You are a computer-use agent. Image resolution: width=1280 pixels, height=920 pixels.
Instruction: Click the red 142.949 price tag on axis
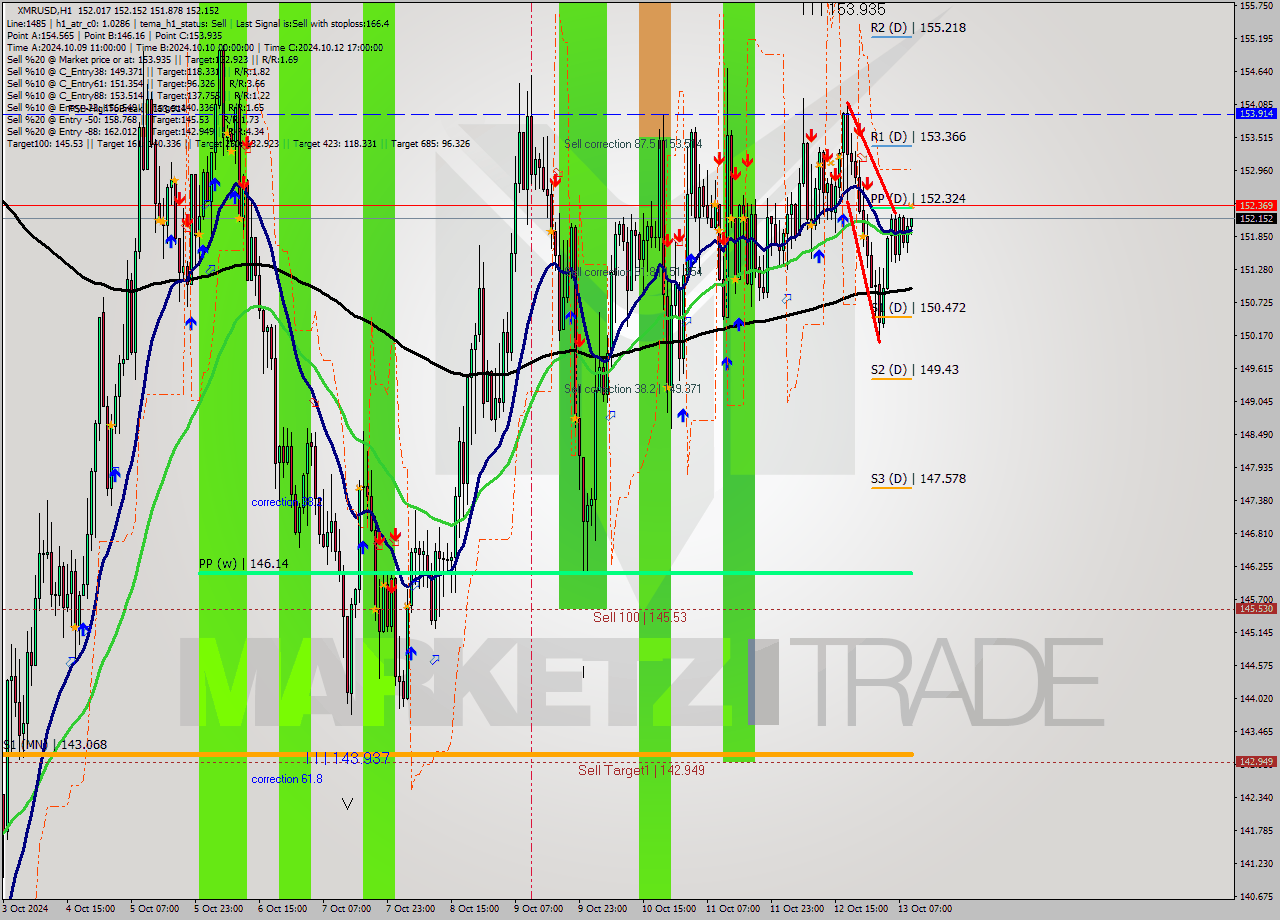pyautogui.click(x=1256, y=762)
